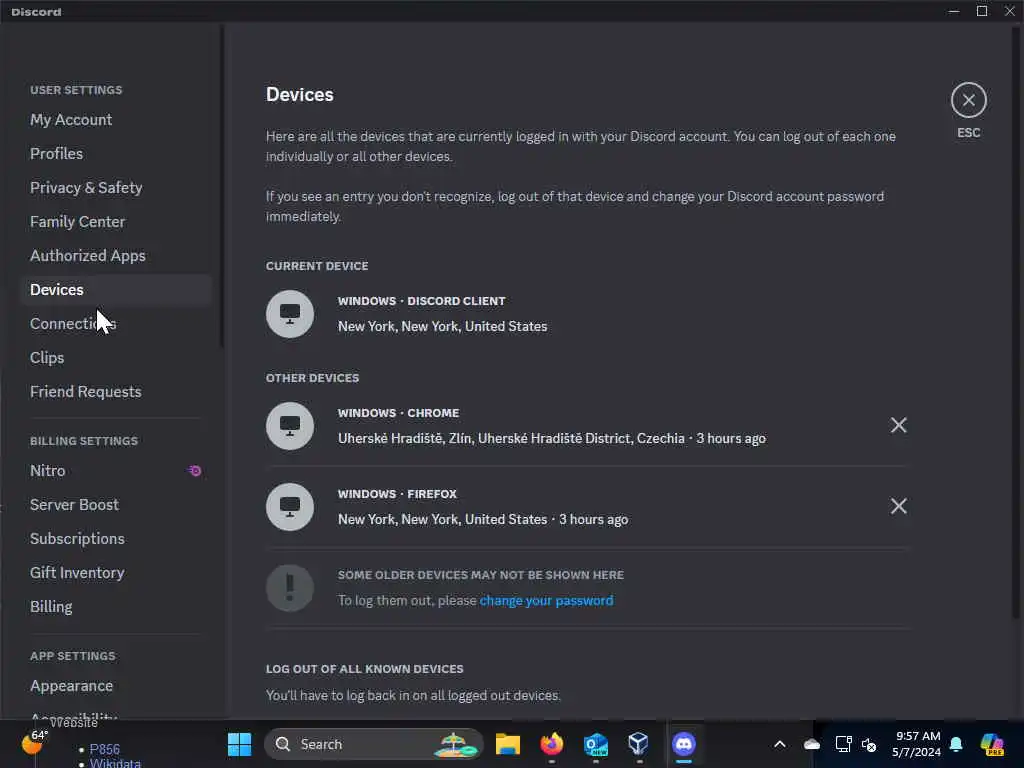Click the muted volume tray icon
This screenshot has width=1024, height=768.
coord(869,744)
